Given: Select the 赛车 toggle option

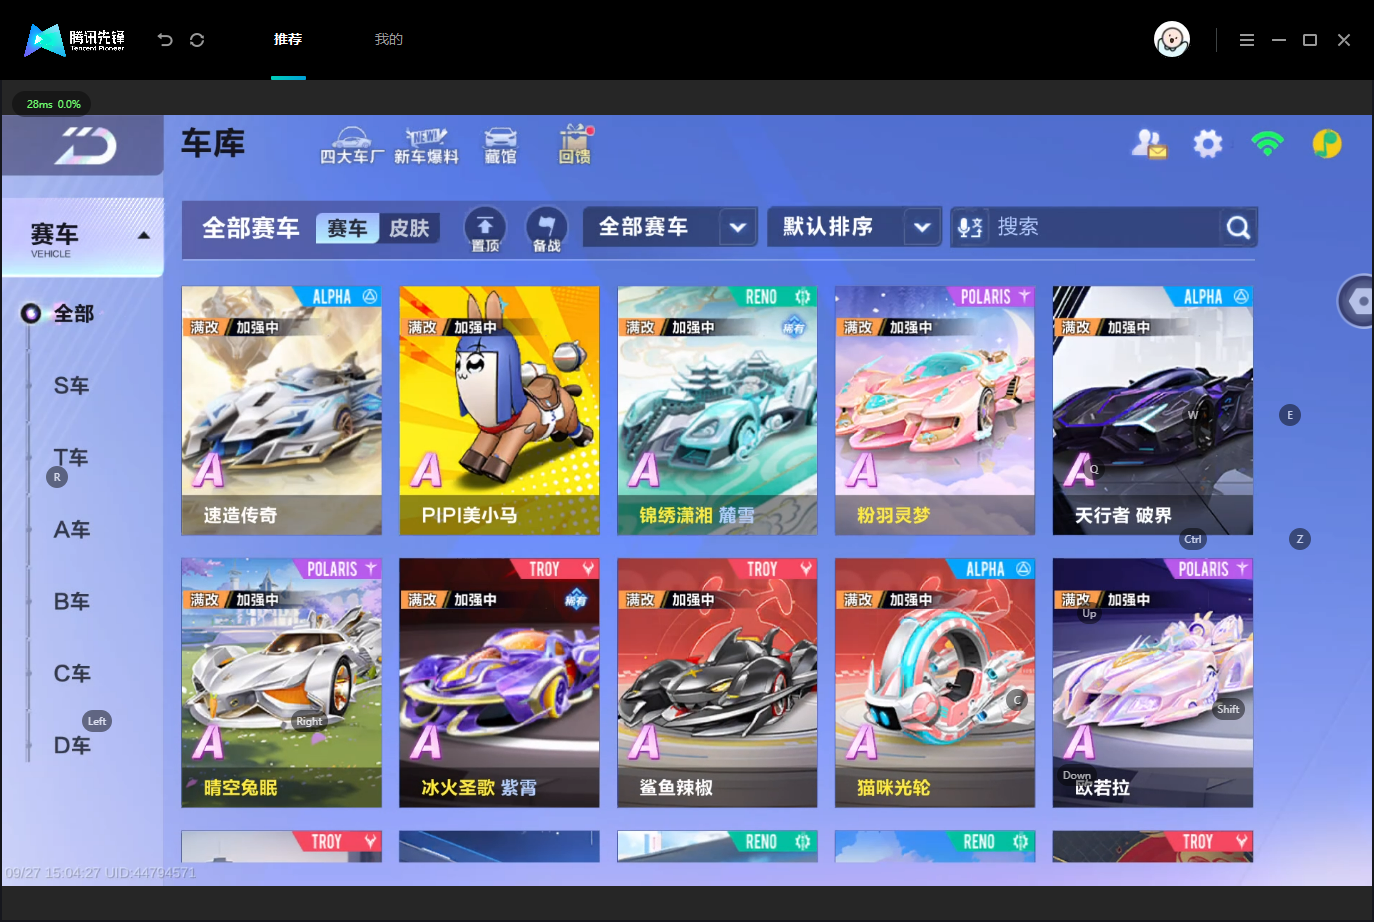Looking at the screenshot, I should point(348,228).
